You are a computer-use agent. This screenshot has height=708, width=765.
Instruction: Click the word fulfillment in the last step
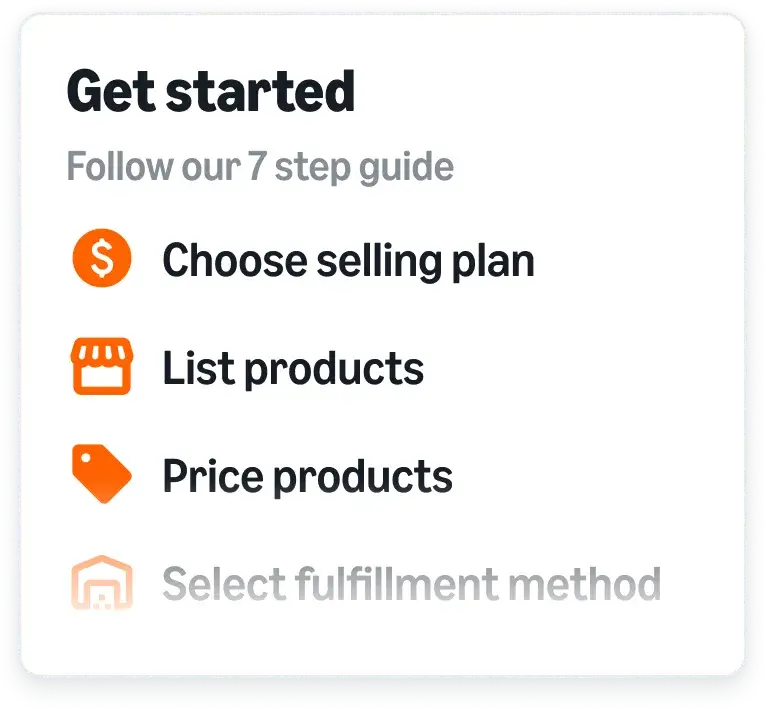pos(397,583)
